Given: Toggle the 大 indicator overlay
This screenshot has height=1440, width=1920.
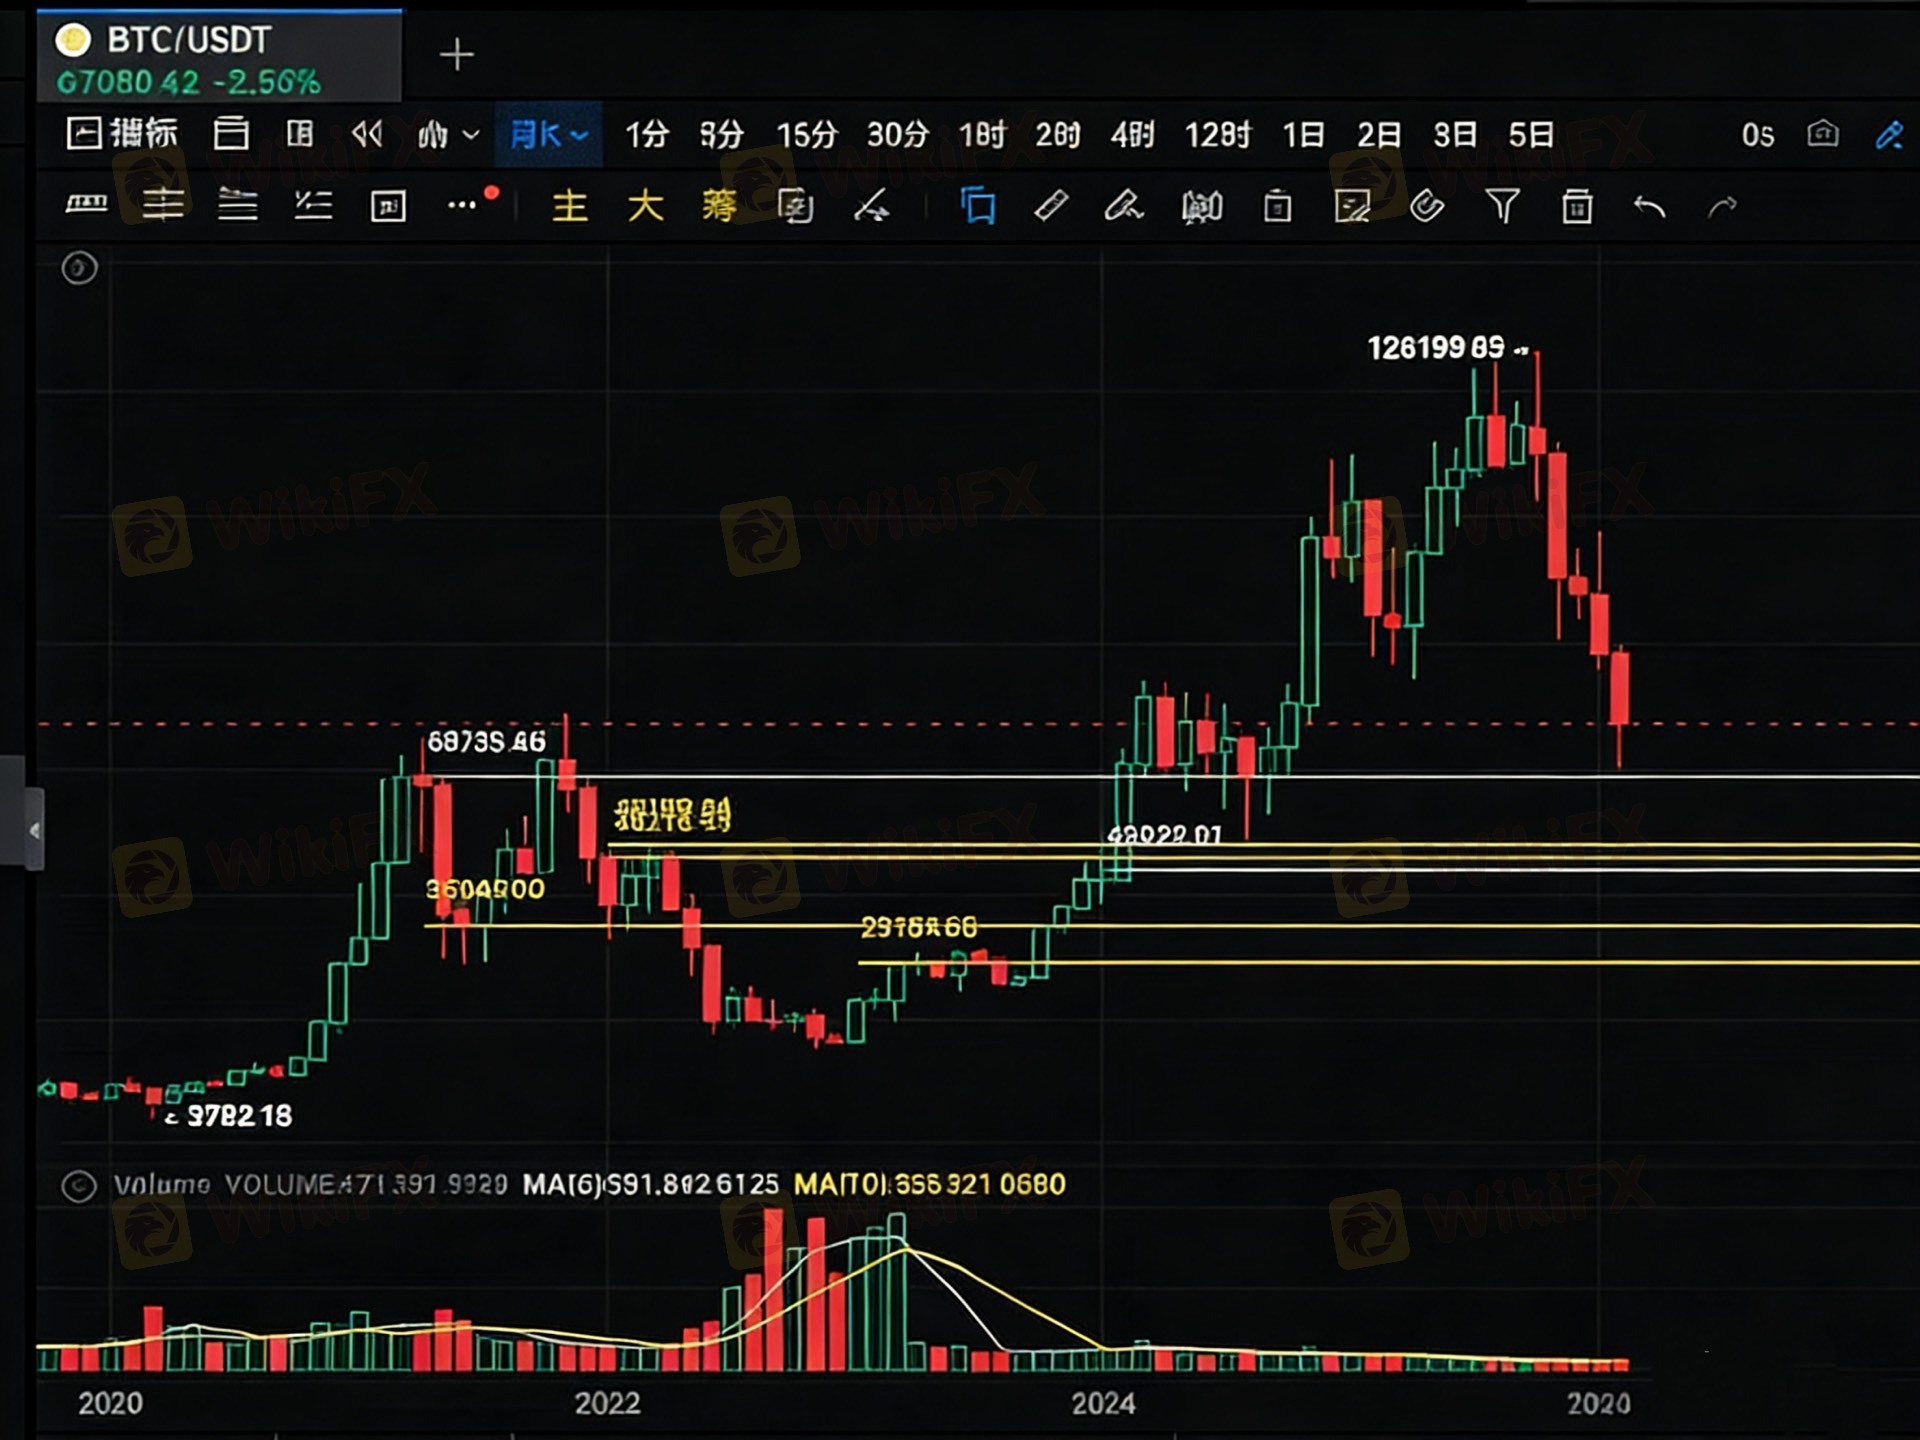Looking at the screenshot, I should (x=645, y=207).
